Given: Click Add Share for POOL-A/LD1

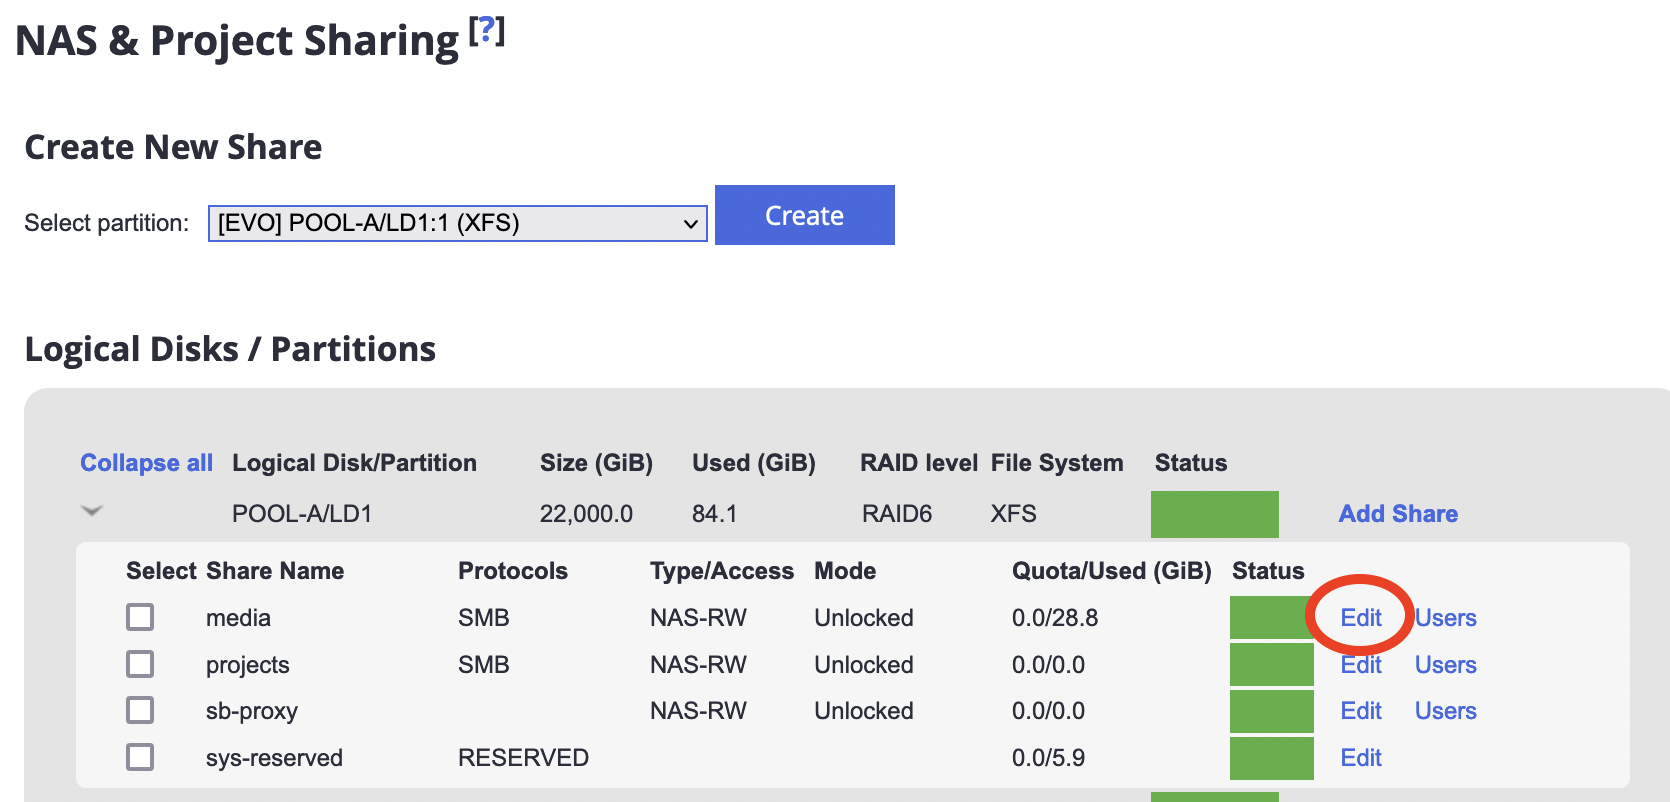Looking at the screenshot, I should coord(1398,514).
